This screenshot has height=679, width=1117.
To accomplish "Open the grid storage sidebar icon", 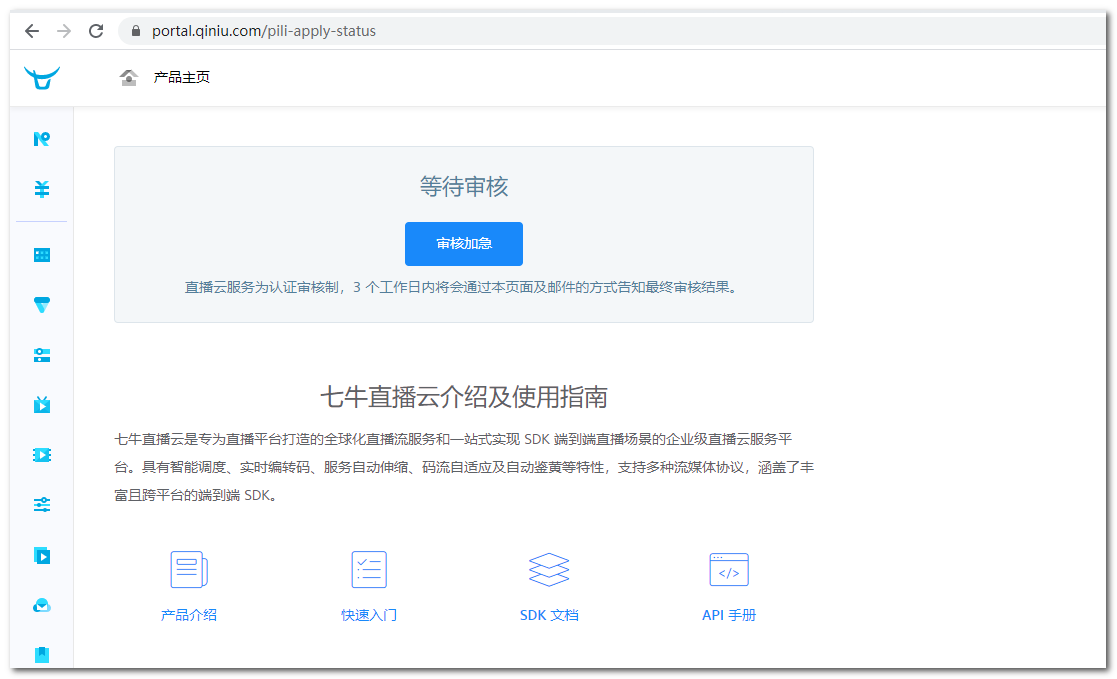I will (42, 255).
